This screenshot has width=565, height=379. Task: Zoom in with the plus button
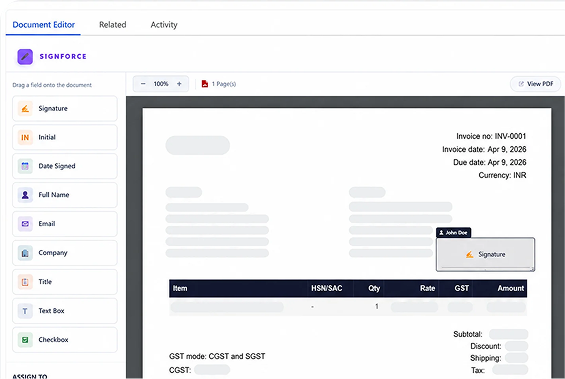point(179,84)
